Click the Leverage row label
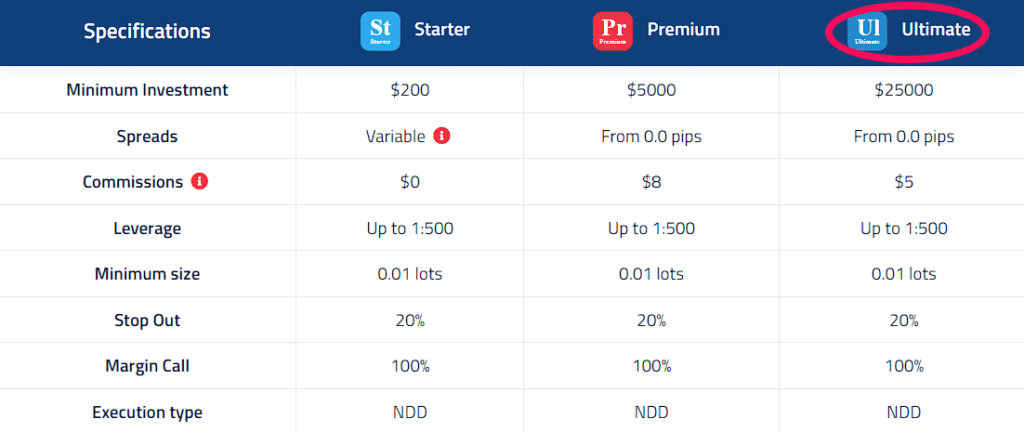1024x432 pixels. coord(148,228)
